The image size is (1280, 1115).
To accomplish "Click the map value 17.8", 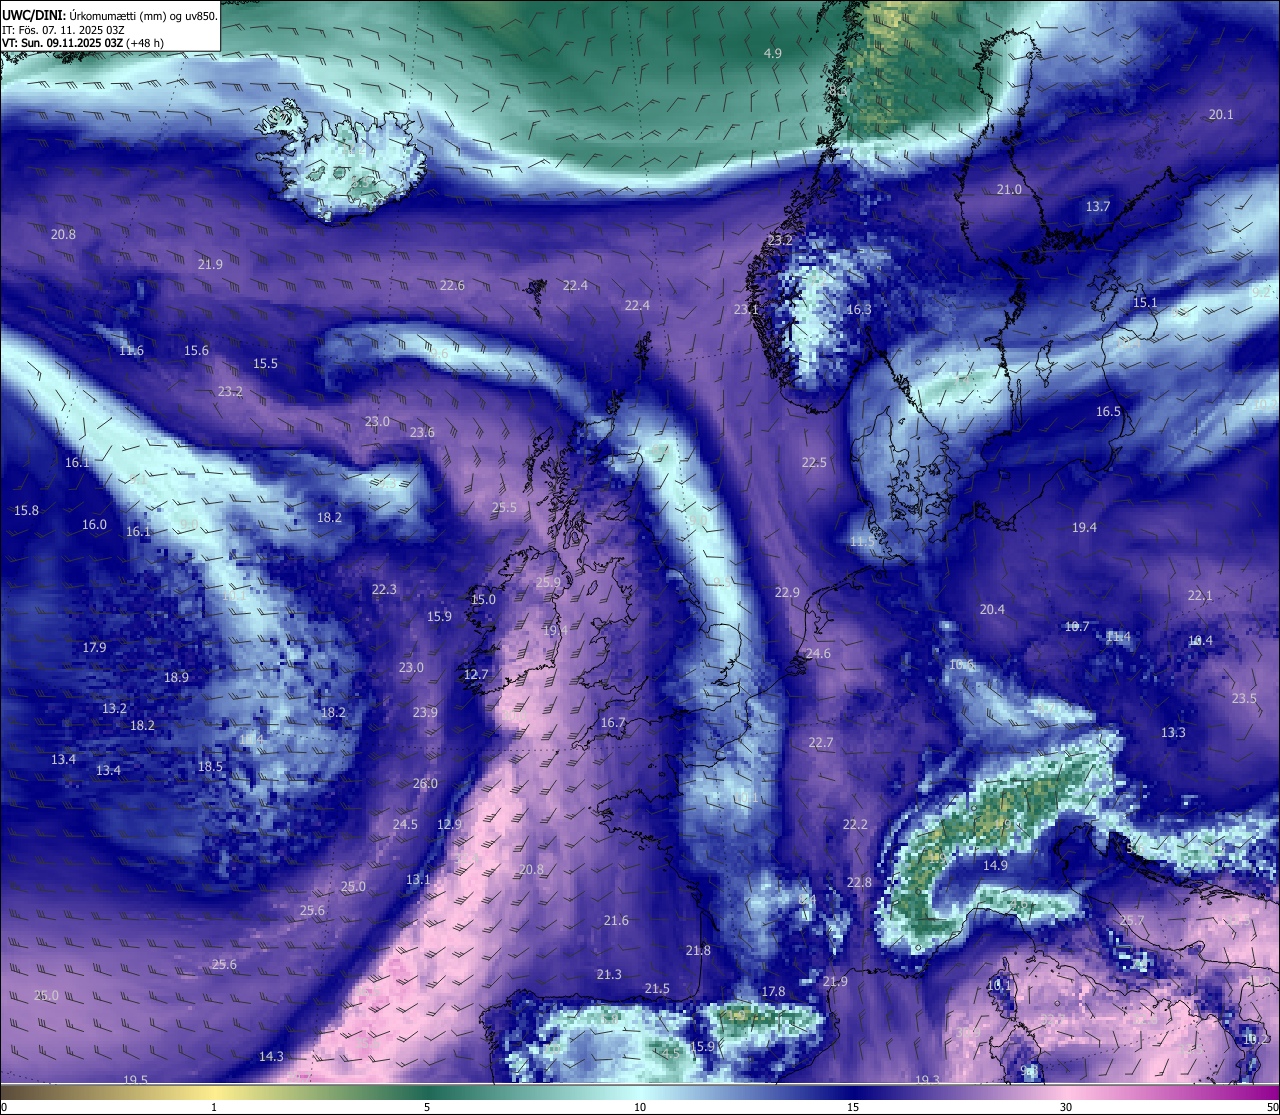I will tap(773, 992).
